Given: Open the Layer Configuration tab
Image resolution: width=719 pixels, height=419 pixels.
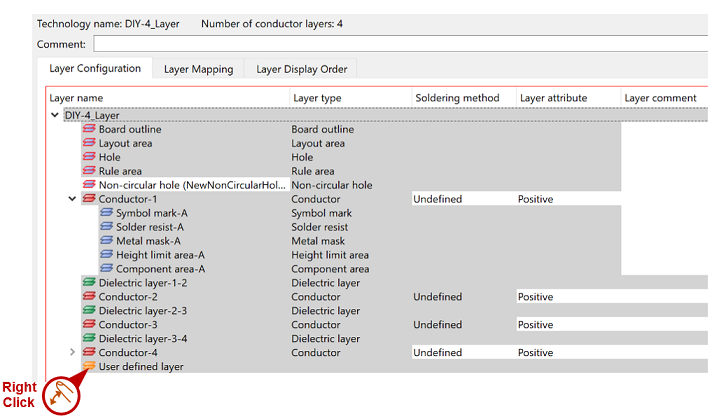Looking at the screenshot, I should pyautogui.click(x=95, y=68).
